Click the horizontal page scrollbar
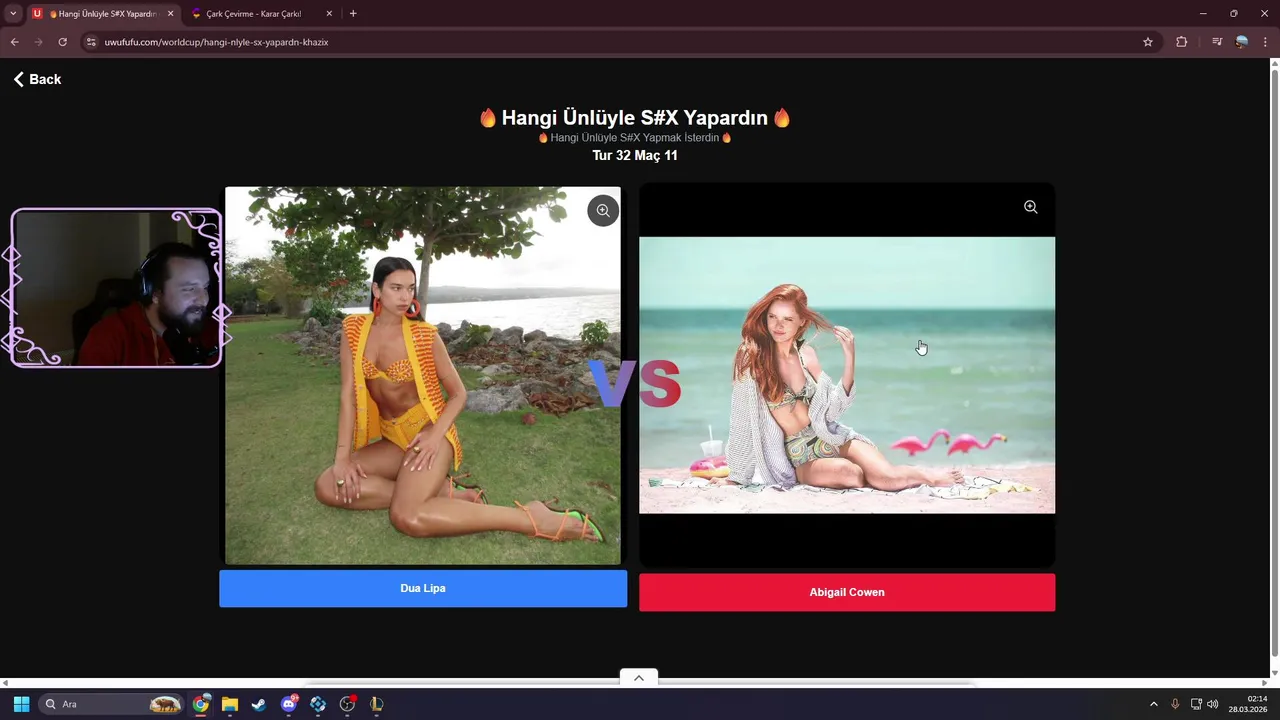1280x720 pixels. [x=640, y=683]
